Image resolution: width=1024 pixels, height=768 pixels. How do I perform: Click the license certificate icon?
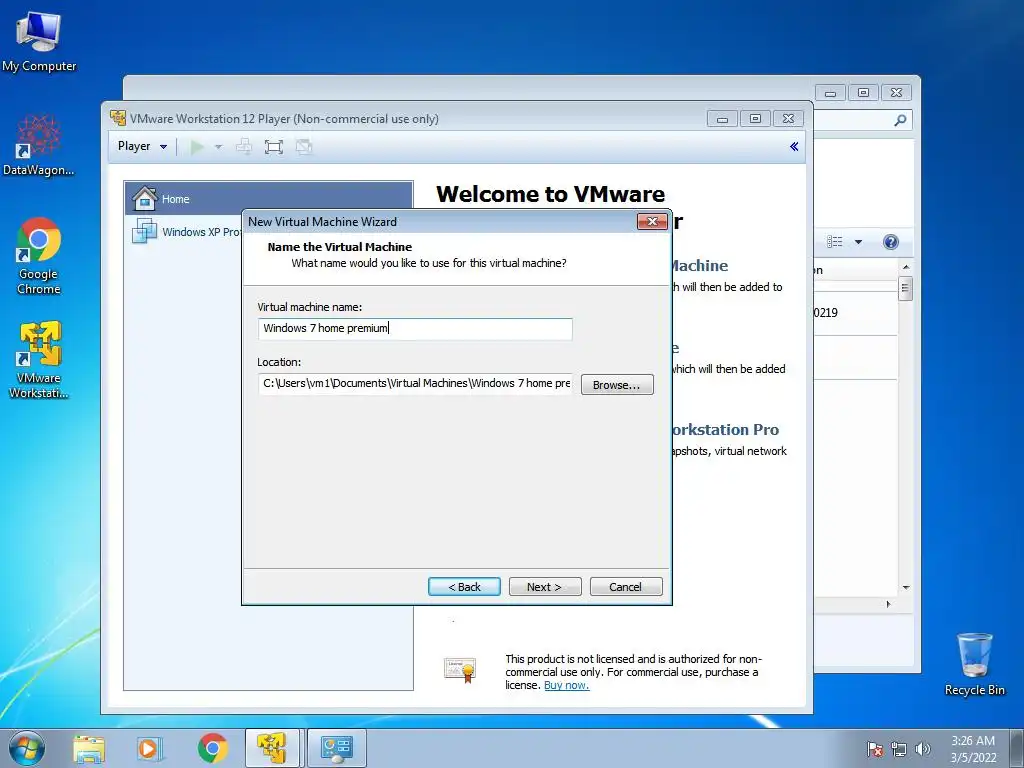460,671
